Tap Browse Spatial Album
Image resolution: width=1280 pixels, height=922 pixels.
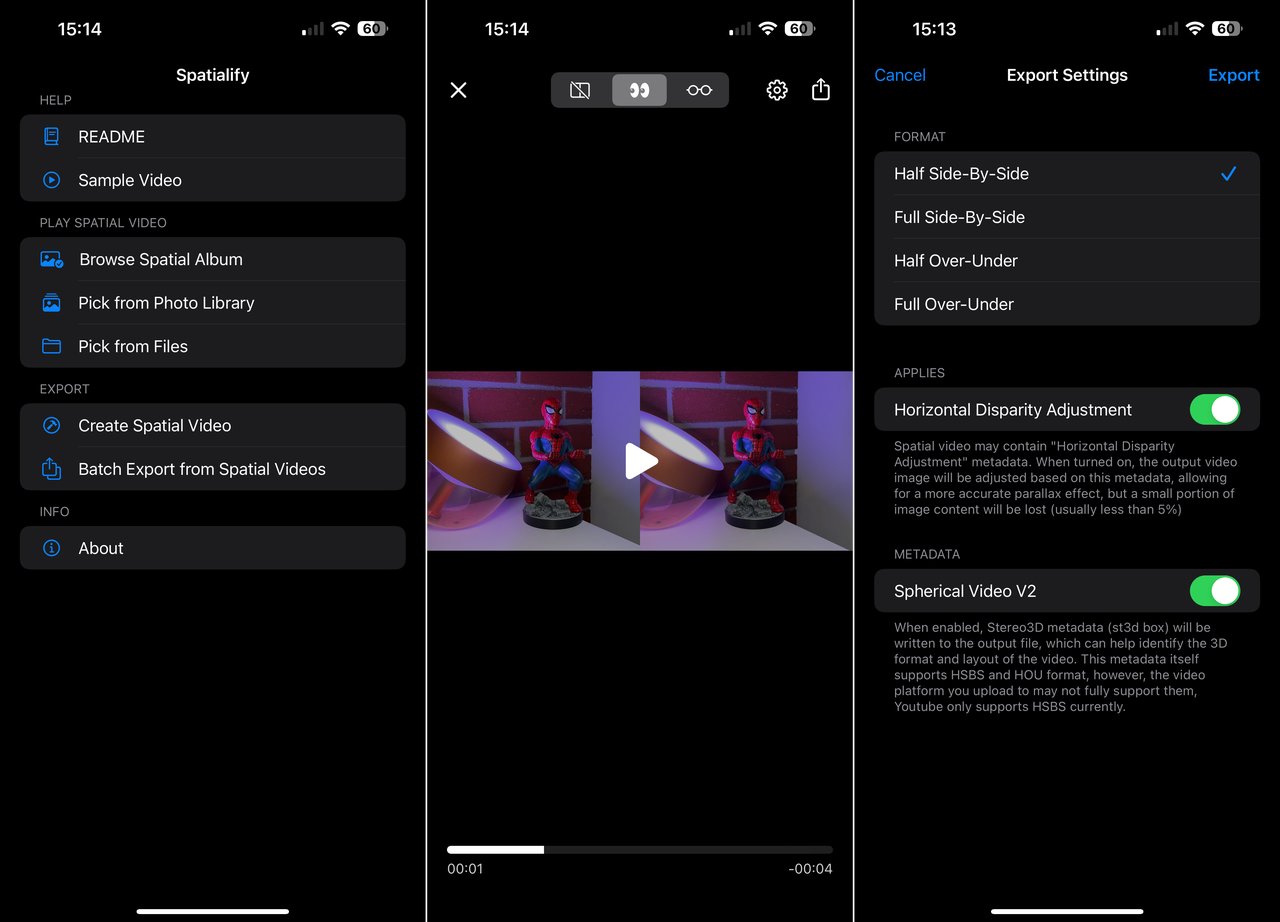pyautogui.click(x=213, y=259)
